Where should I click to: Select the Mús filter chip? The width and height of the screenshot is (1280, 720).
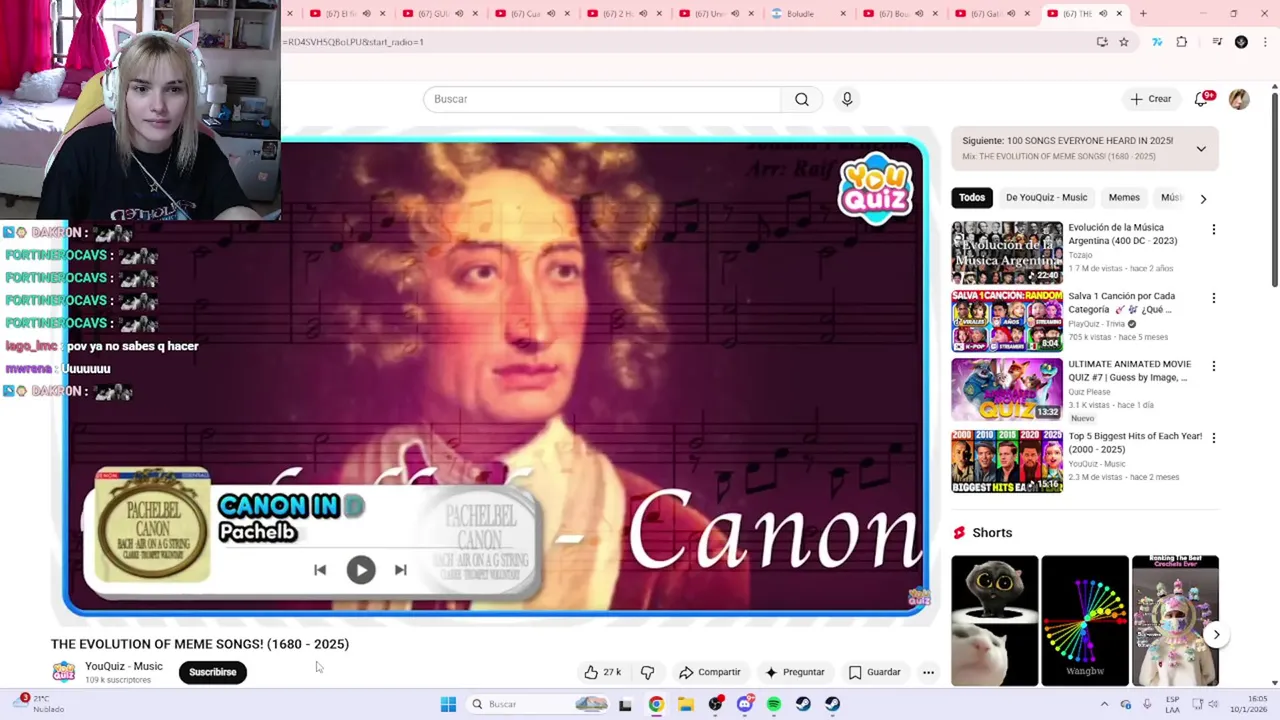pyautogui.click(x=1169, y=198)
